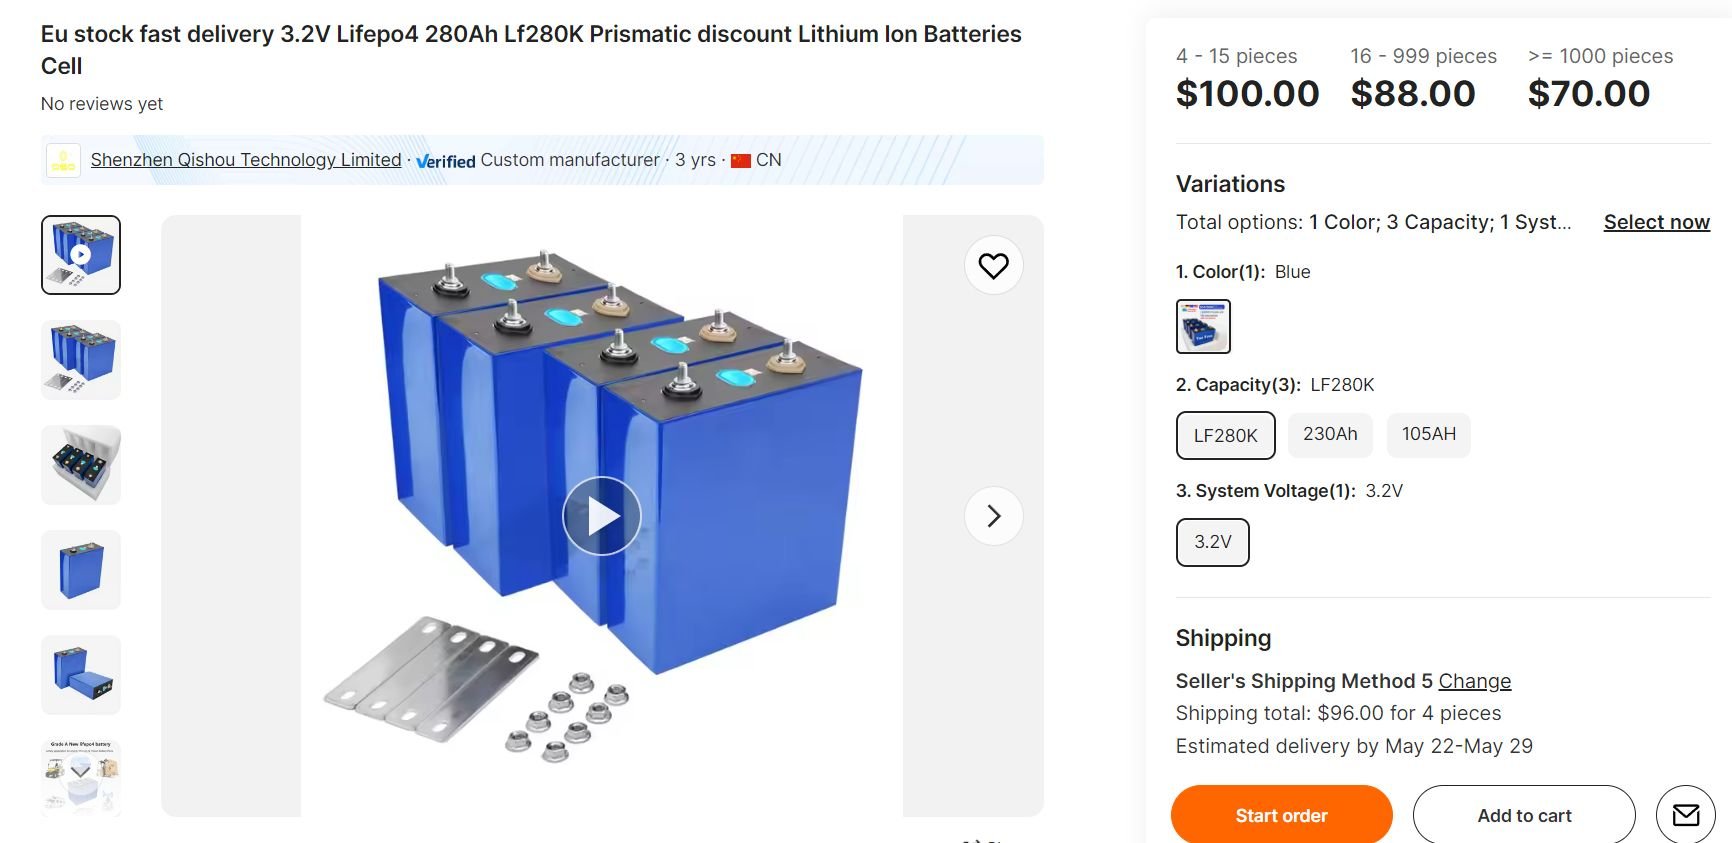Screen dimensions: 1732x843
Task: Pick the 105AH capacity option
Action: click(x=1428, y=434)
